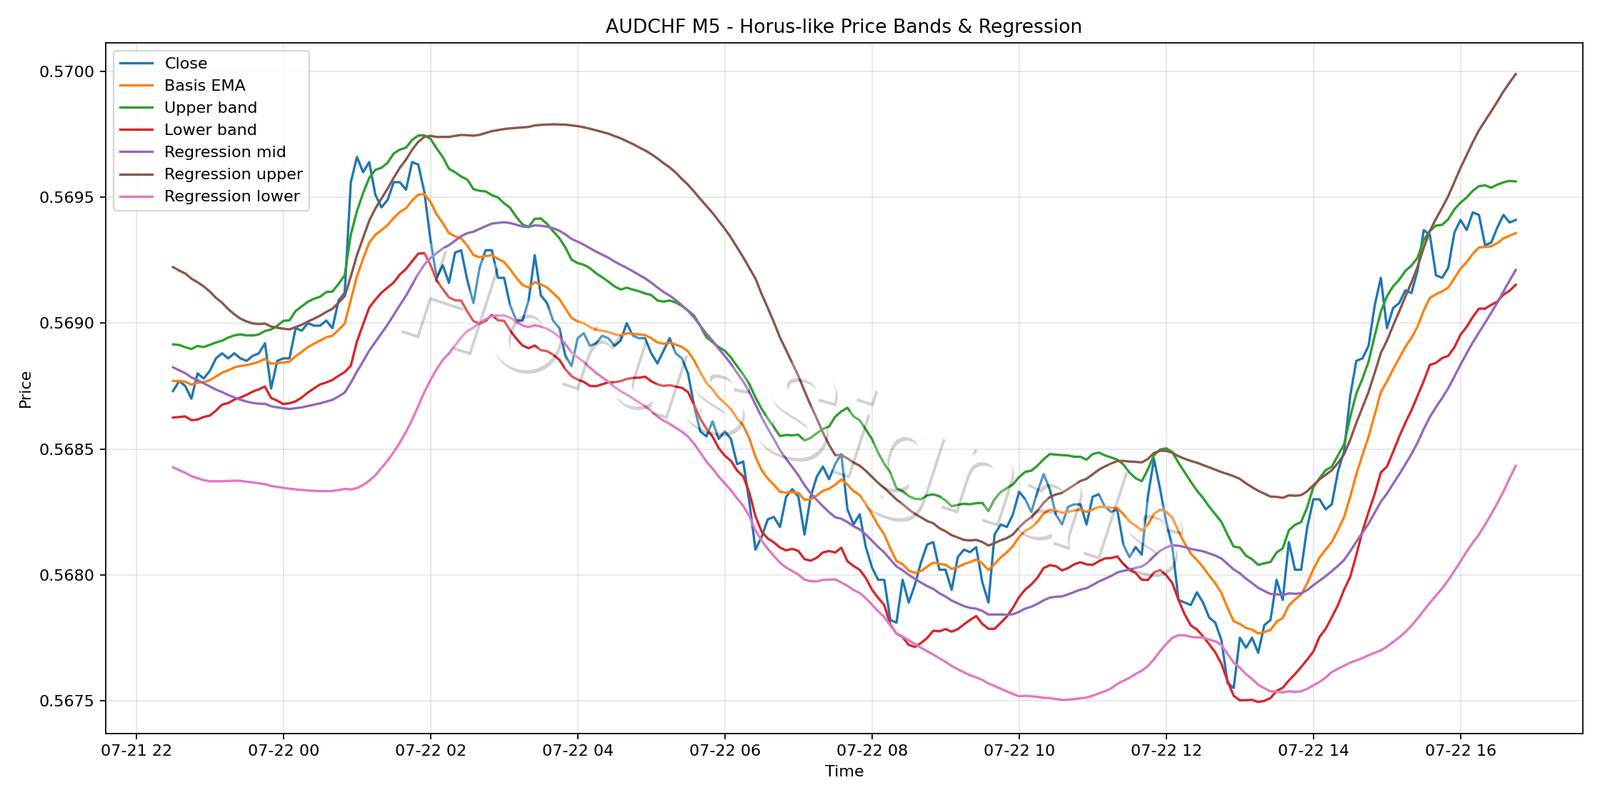The width and height of the screenshot is (1600, 800).
Task: Select the 'Upper band' legend label
Action: point(211,108)
